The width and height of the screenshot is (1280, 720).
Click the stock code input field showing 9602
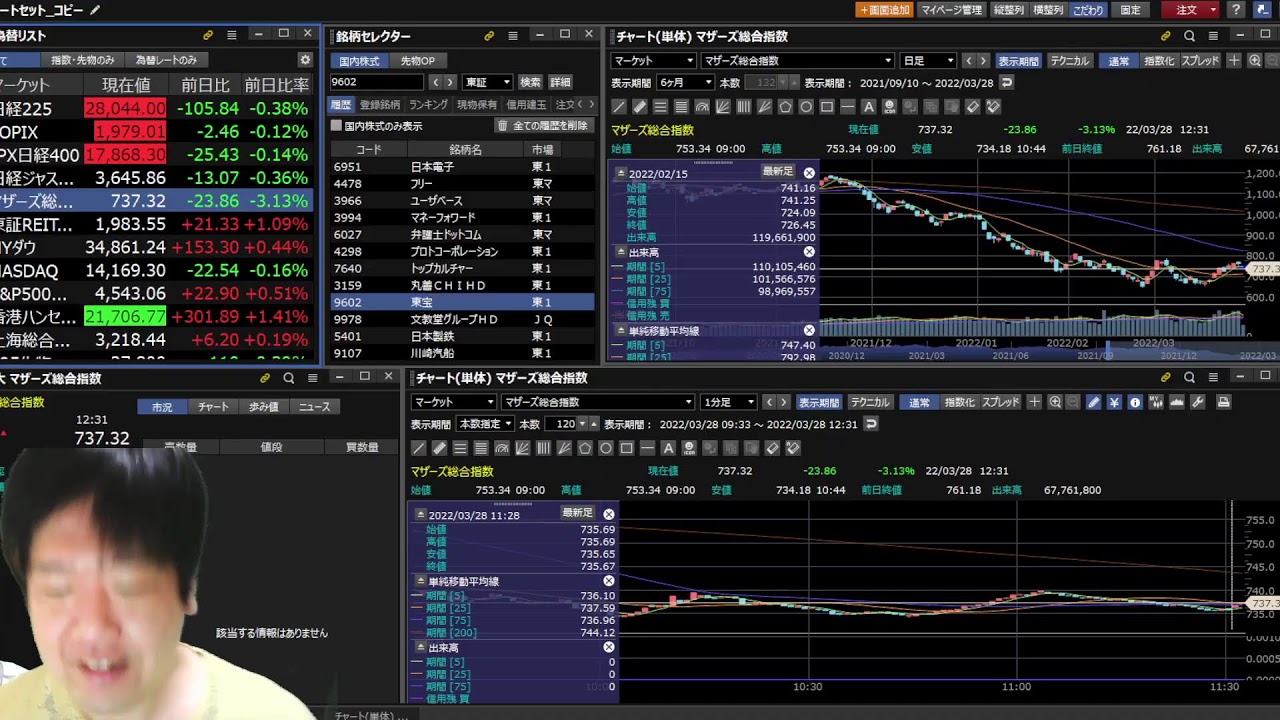coord(376,82)
